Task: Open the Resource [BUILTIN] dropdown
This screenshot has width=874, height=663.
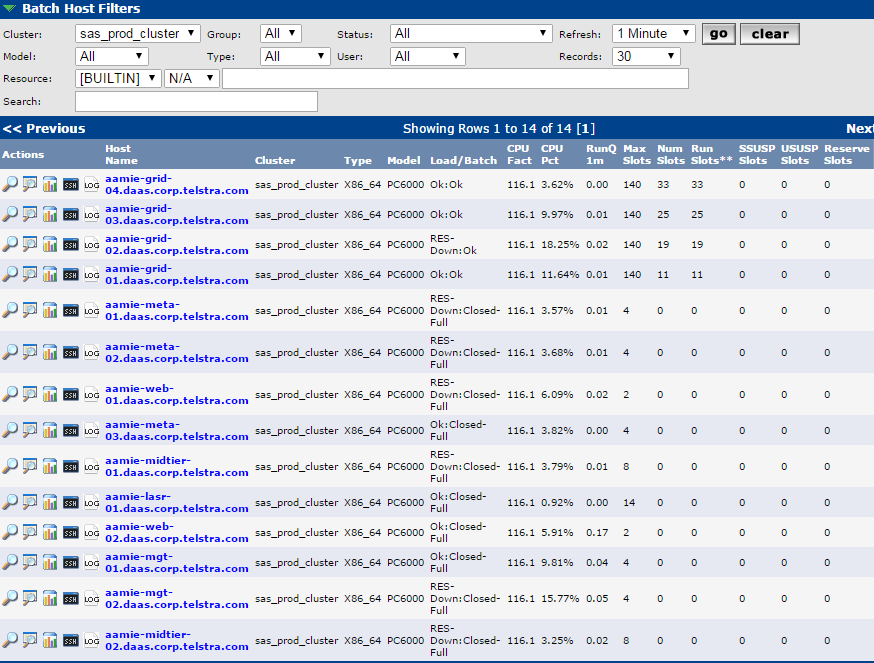Action: click(118, 78)
